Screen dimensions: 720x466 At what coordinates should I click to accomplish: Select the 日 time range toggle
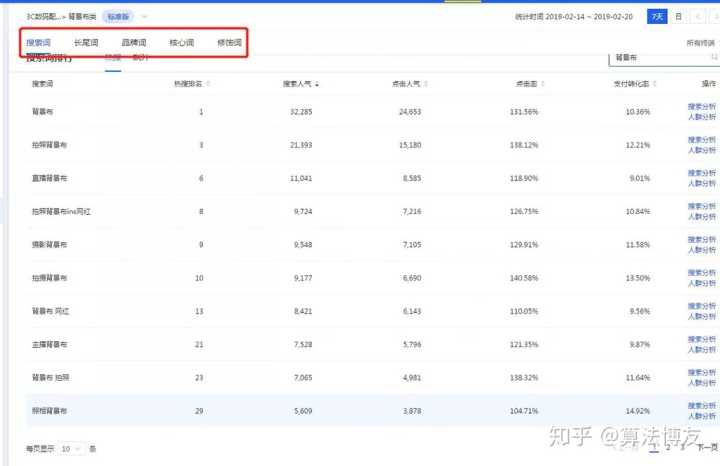tap(679, 17)
